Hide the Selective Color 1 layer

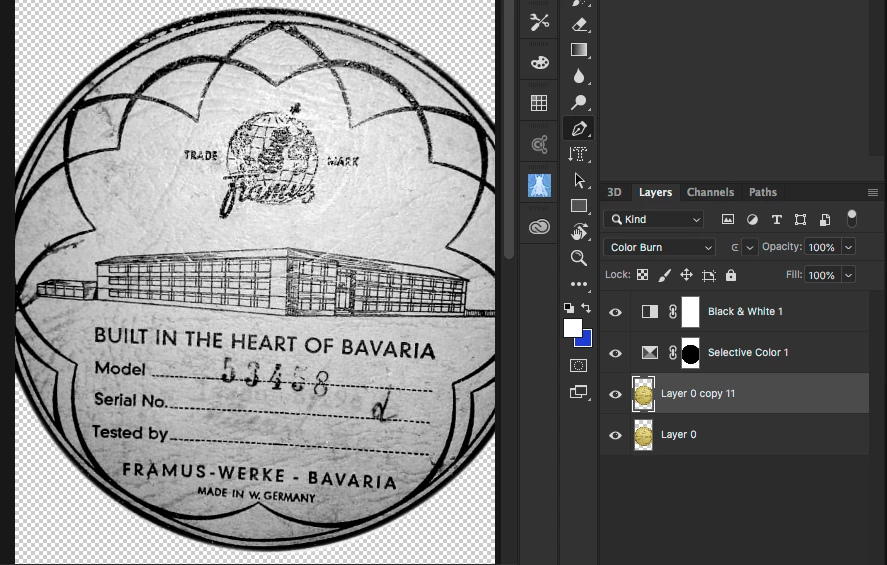point(615,353)
